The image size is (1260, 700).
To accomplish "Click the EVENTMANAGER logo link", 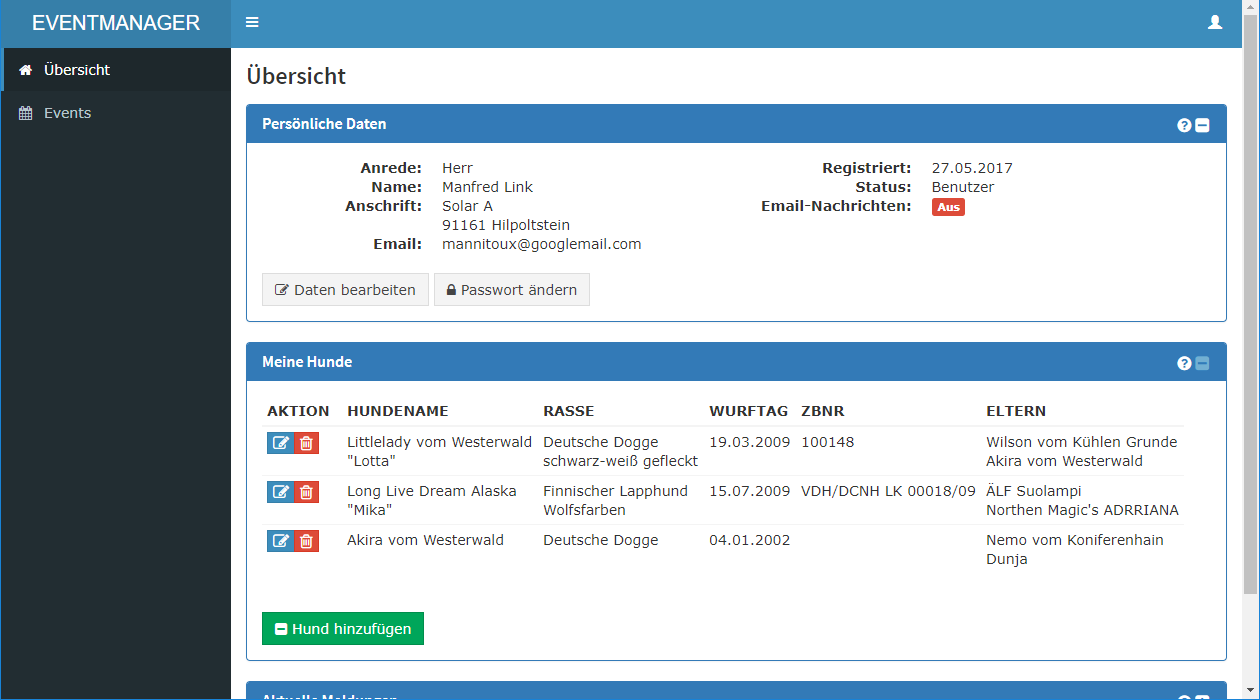I will tap(116, 23).
